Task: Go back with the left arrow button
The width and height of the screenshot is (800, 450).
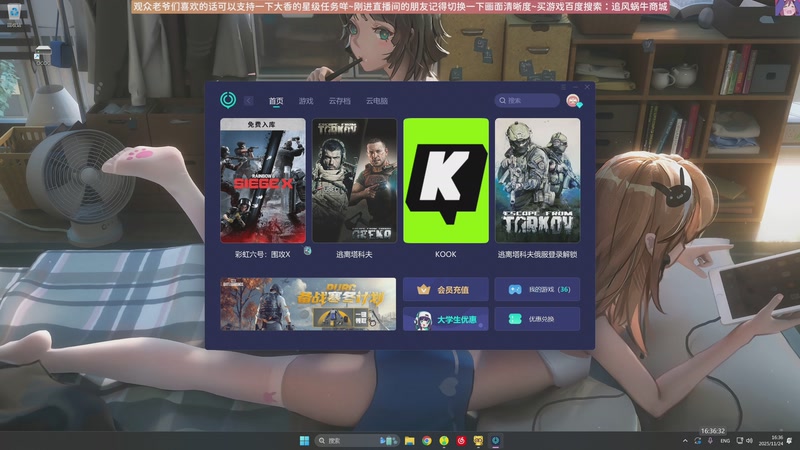Action: coord(249,101)
